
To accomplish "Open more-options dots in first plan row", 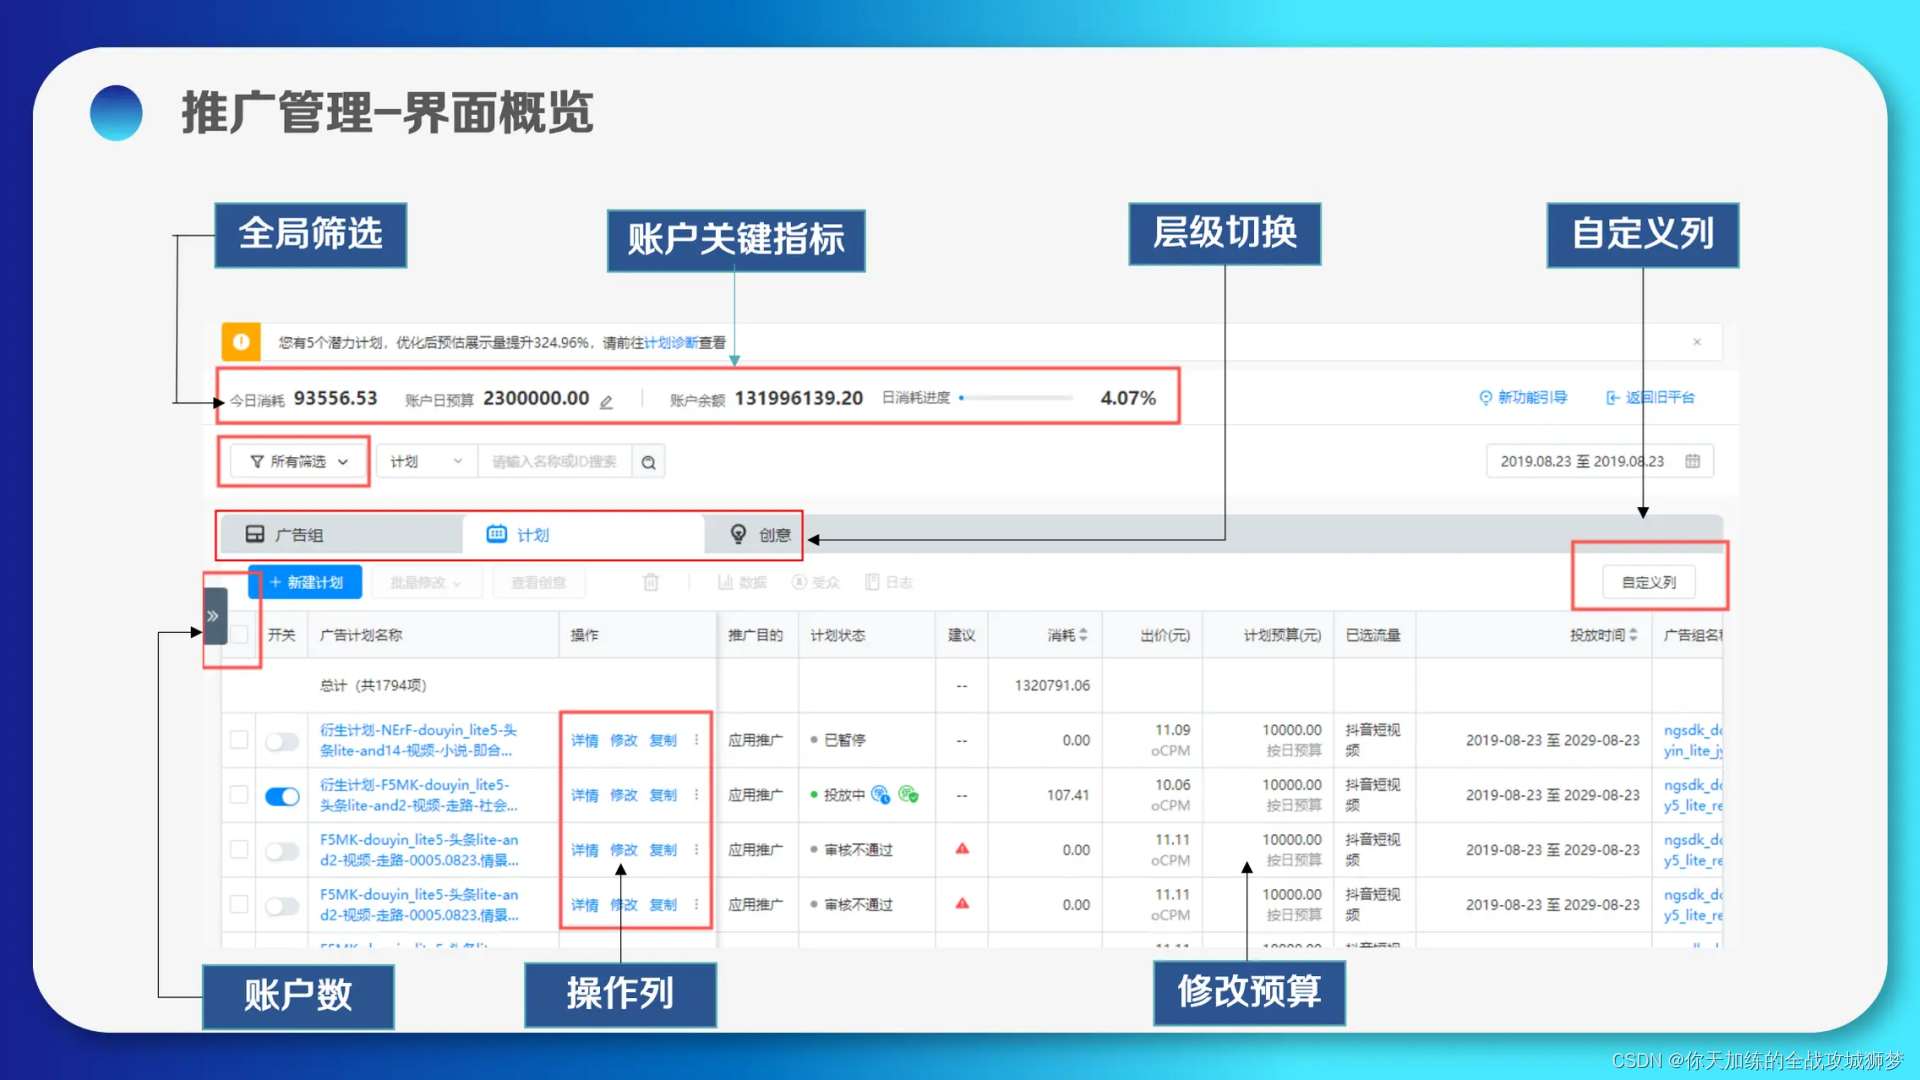I will 697,740.
